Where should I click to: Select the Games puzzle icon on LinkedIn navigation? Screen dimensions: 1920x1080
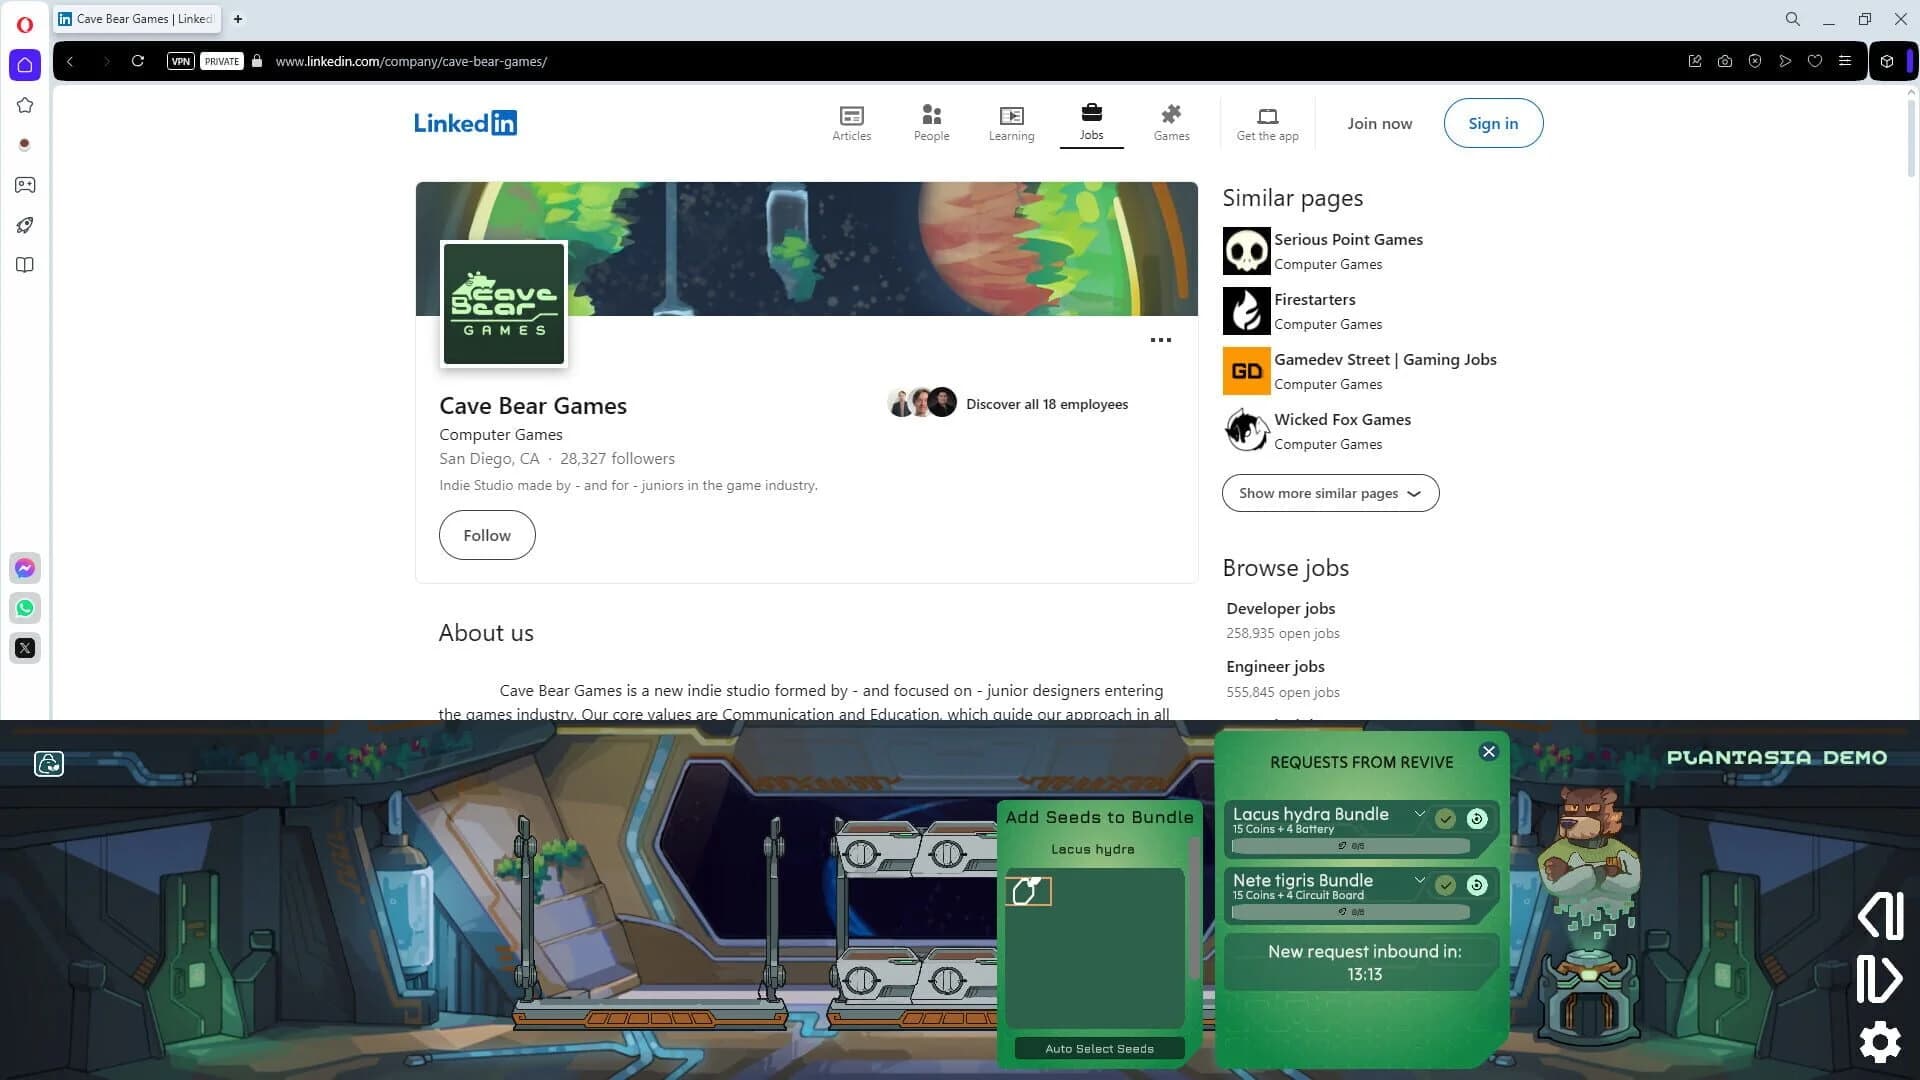coord(1170,115)
